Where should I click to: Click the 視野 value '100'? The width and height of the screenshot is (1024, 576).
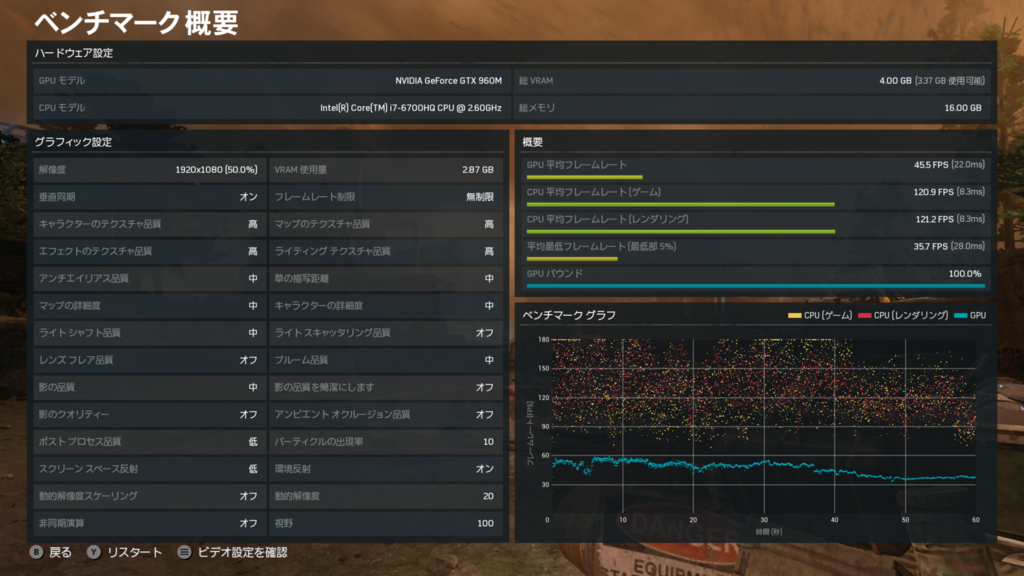click(x=485, y=523)
